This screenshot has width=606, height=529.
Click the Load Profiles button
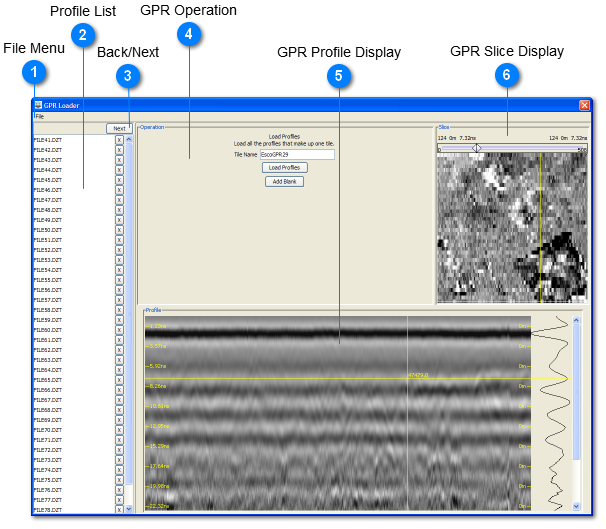pyautogui.click(x=284, y=167)
